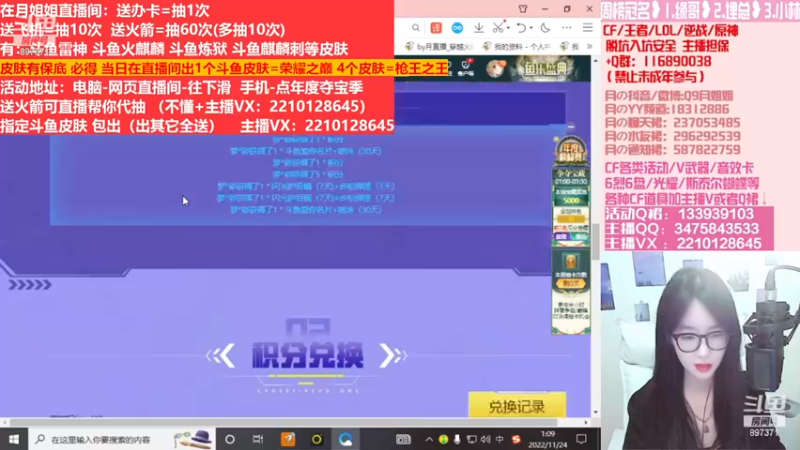Click the touch keyboard tray icon

(403, 439)
